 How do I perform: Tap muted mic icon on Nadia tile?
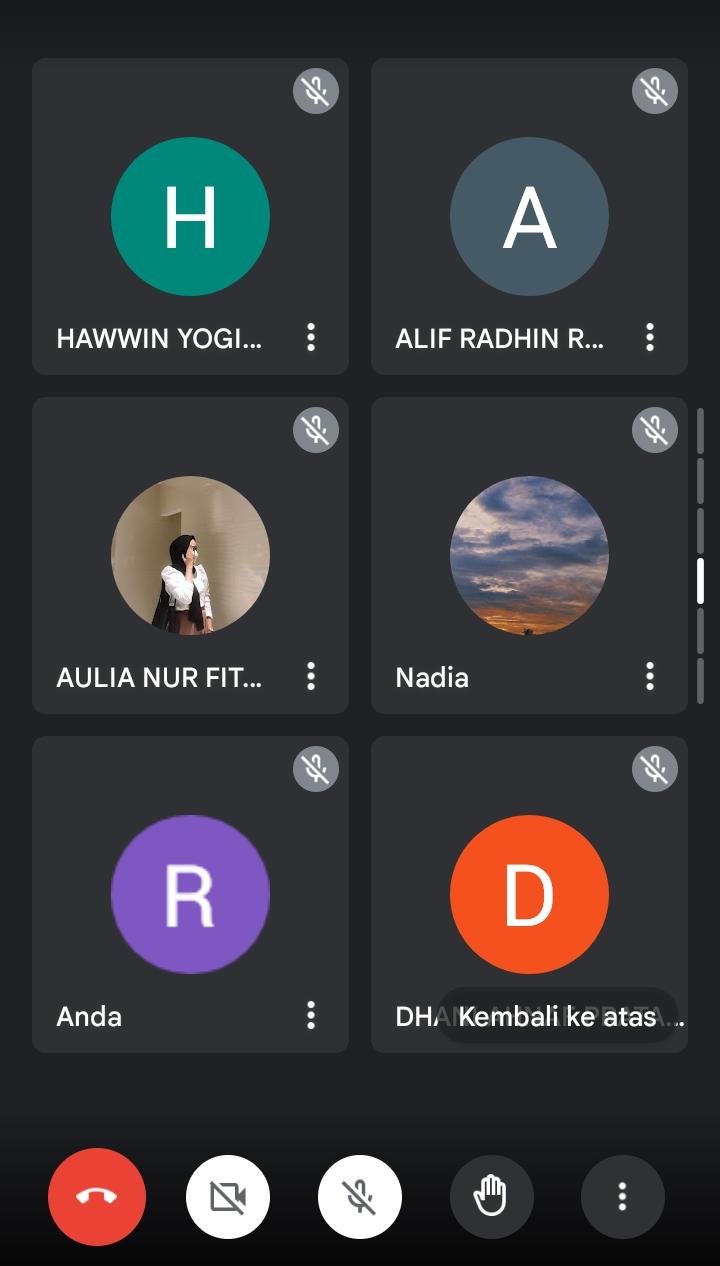655,430
